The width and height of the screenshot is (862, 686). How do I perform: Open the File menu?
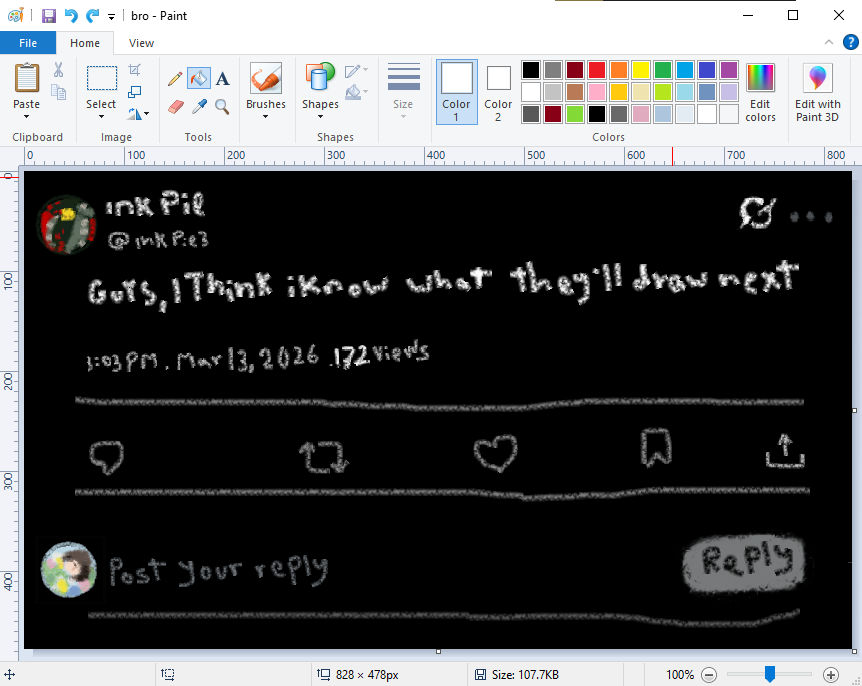click(x=28, y=43)
